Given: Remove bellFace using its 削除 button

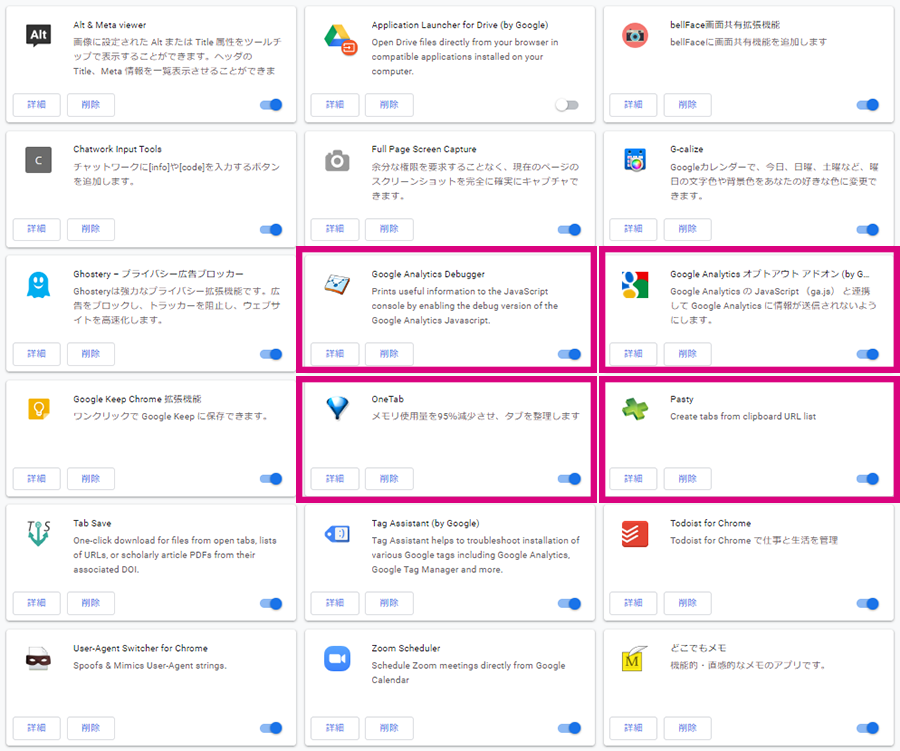Looking at the screenshot, I should [x=688, y=104].
